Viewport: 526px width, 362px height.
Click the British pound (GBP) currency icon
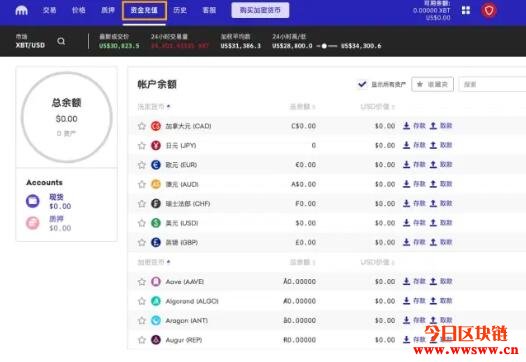click(156, 242)
